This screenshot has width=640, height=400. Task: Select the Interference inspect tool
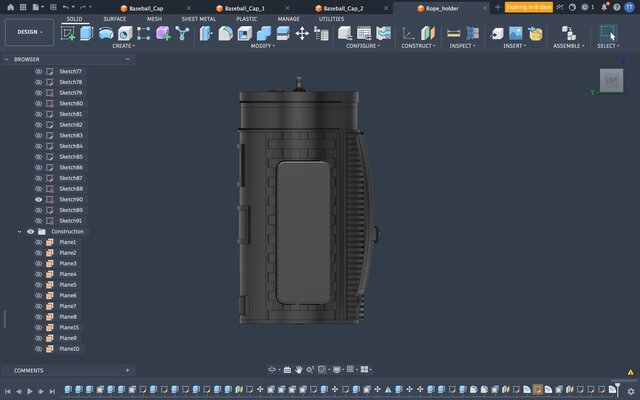point(473,33)
